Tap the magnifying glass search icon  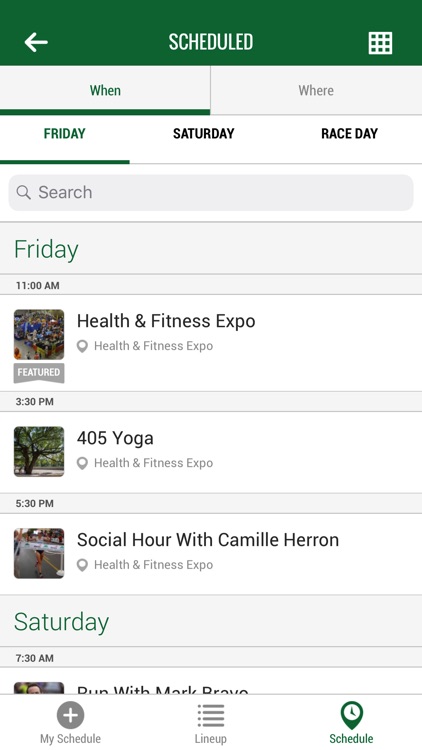click(23, 192)
